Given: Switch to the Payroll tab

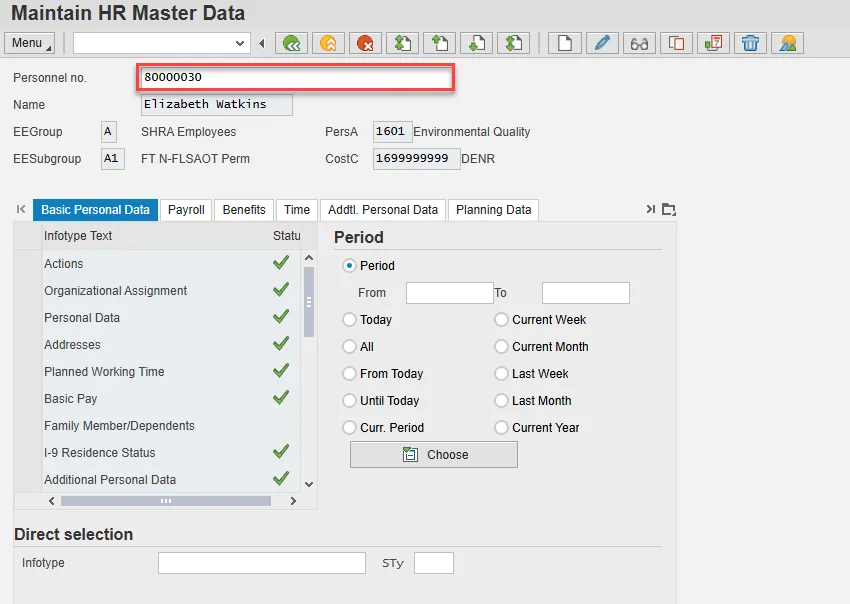Looking at the screenshot, I should pyautogui.click(x=186, y=210).
